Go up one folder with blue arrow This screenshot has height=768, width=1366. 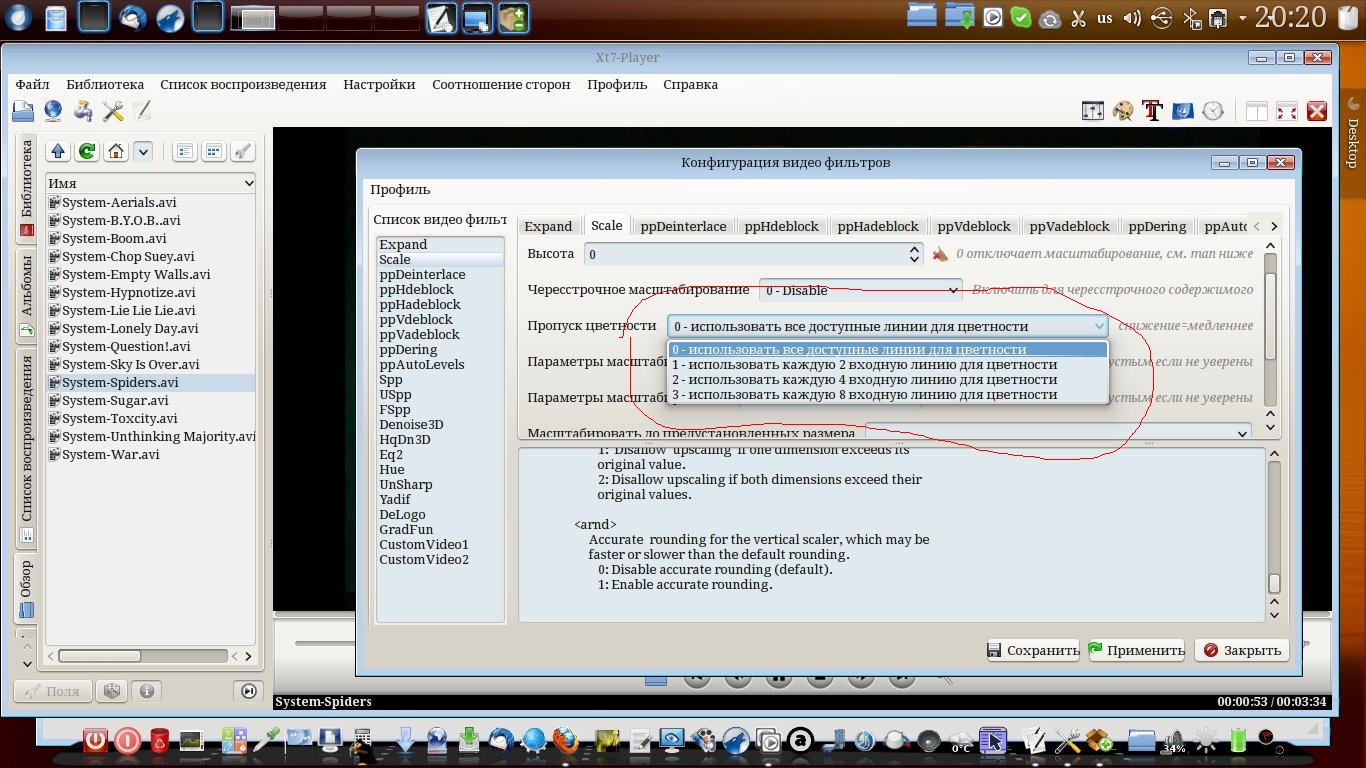[x=58, y=151]
